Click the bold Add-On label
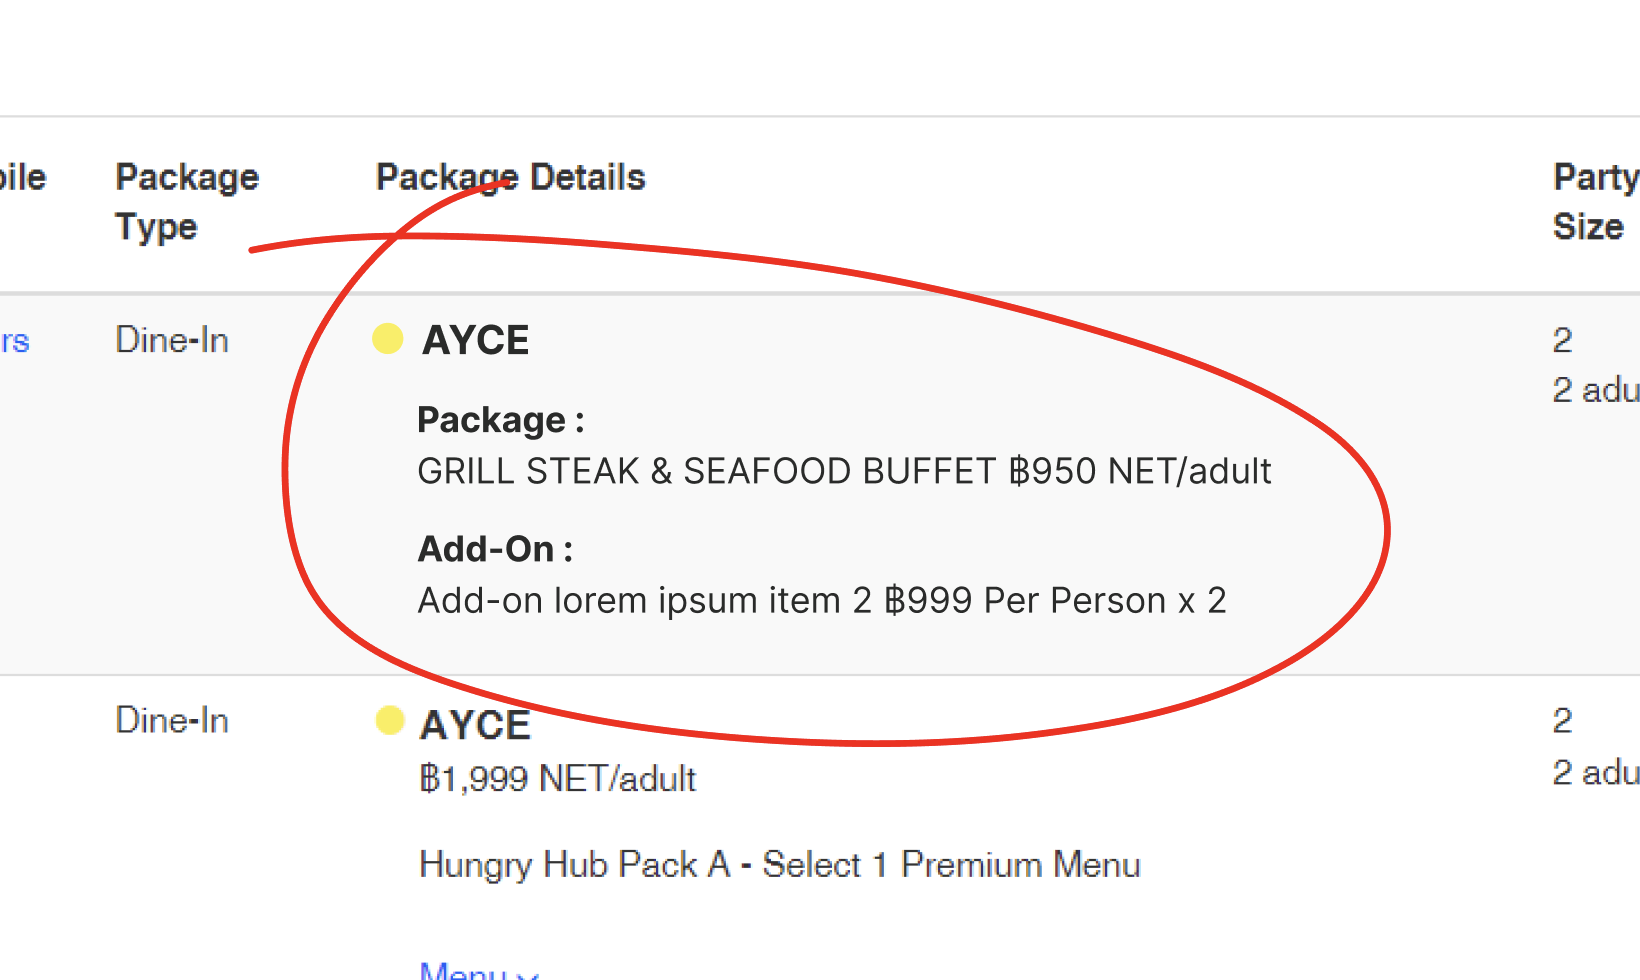Screen dimensions: 1640x980 click(495, 549)
